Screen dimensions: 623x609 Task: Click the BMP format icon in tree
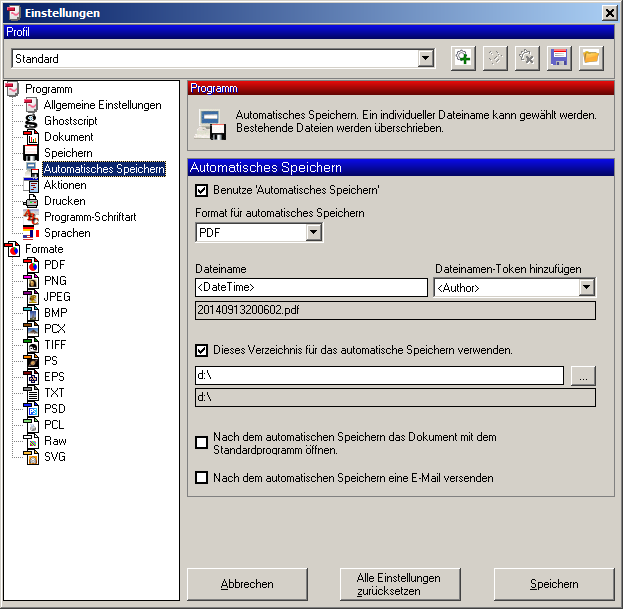[x=31, y=313]
